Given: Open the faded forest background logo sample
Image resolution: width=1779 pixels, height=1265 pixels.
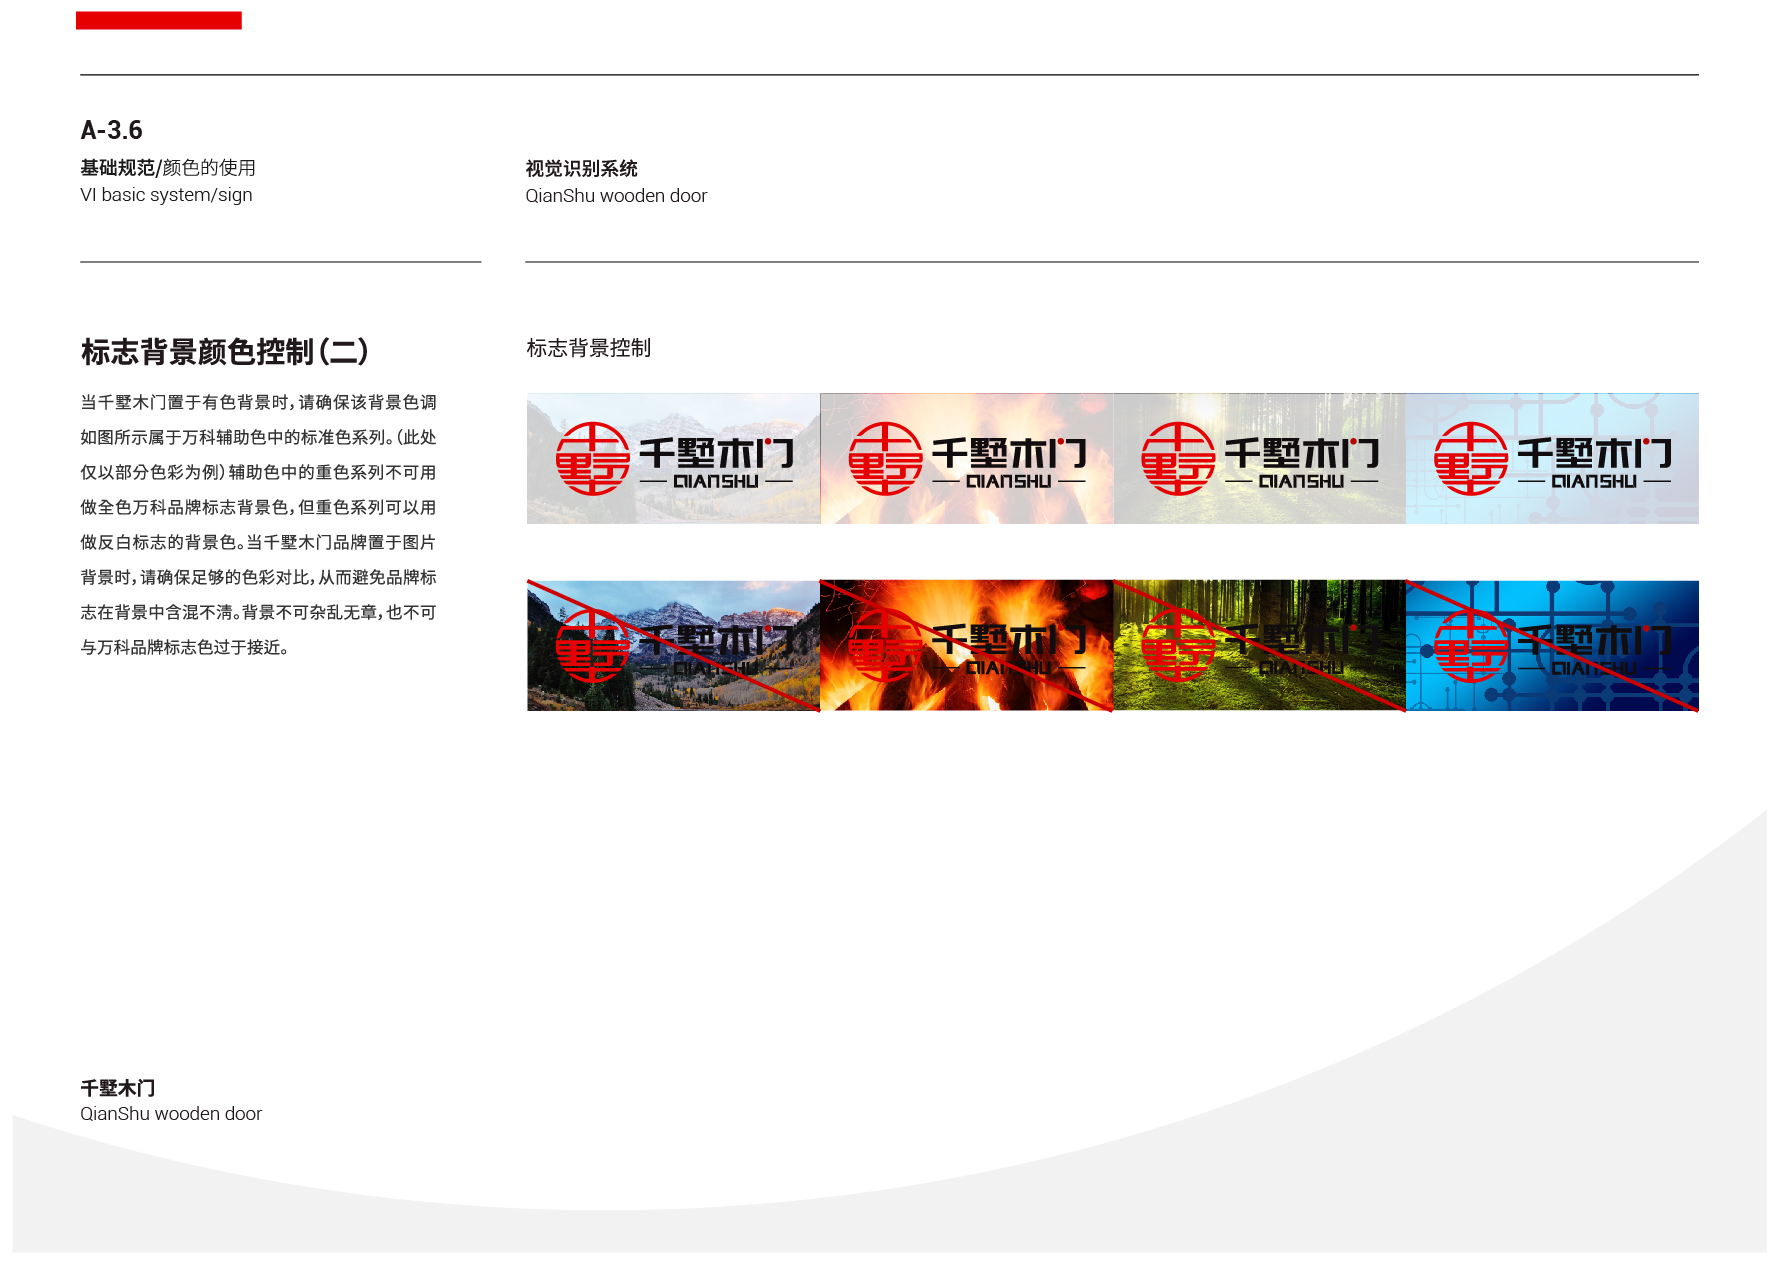Looking at the screenshot, I should (x=1259, y=458).
